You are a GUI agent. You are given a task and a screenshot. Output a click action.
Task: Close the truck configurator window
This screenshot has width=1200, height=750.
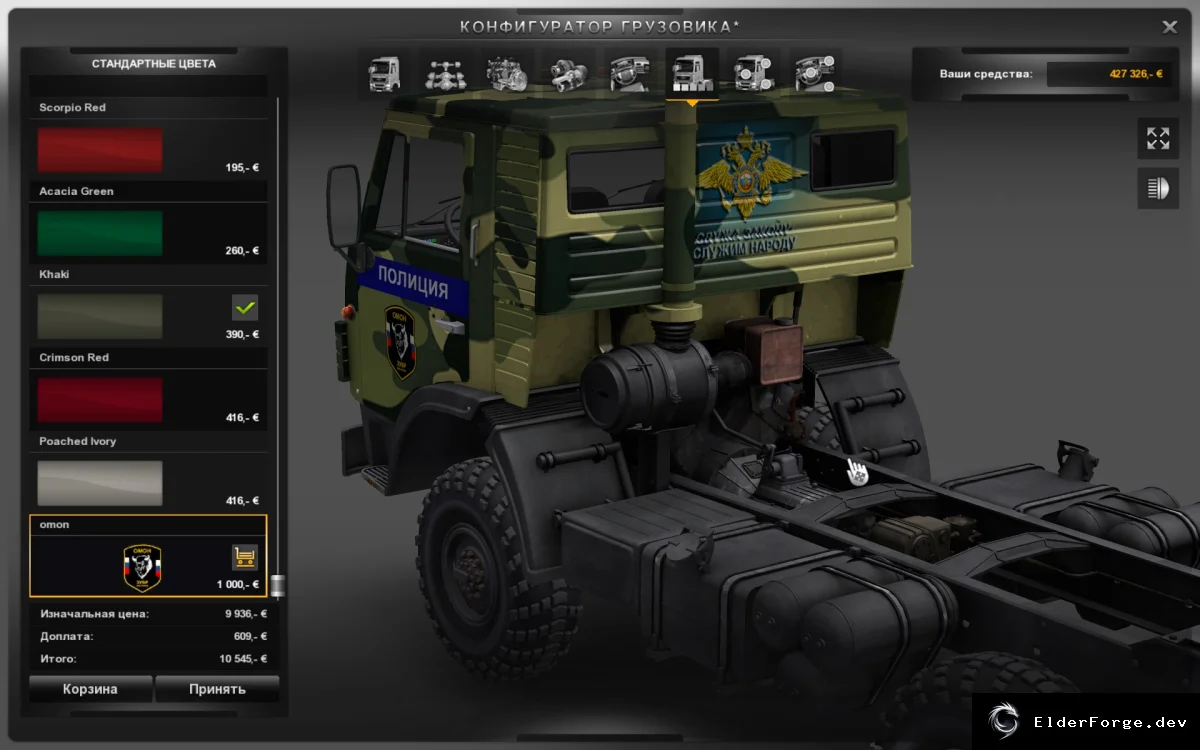(1169, 27)
